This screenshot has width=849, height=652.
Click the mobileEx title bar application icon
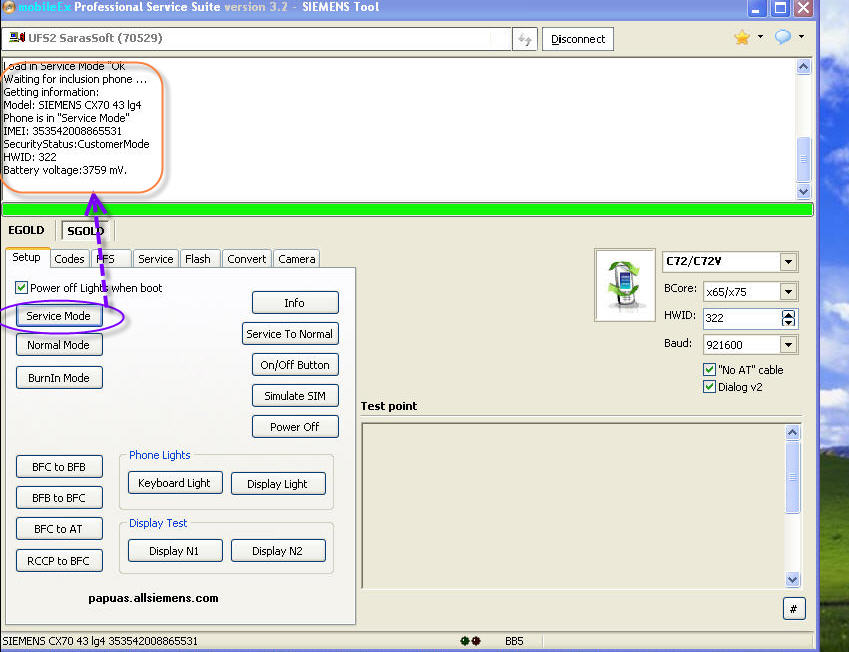8,7
